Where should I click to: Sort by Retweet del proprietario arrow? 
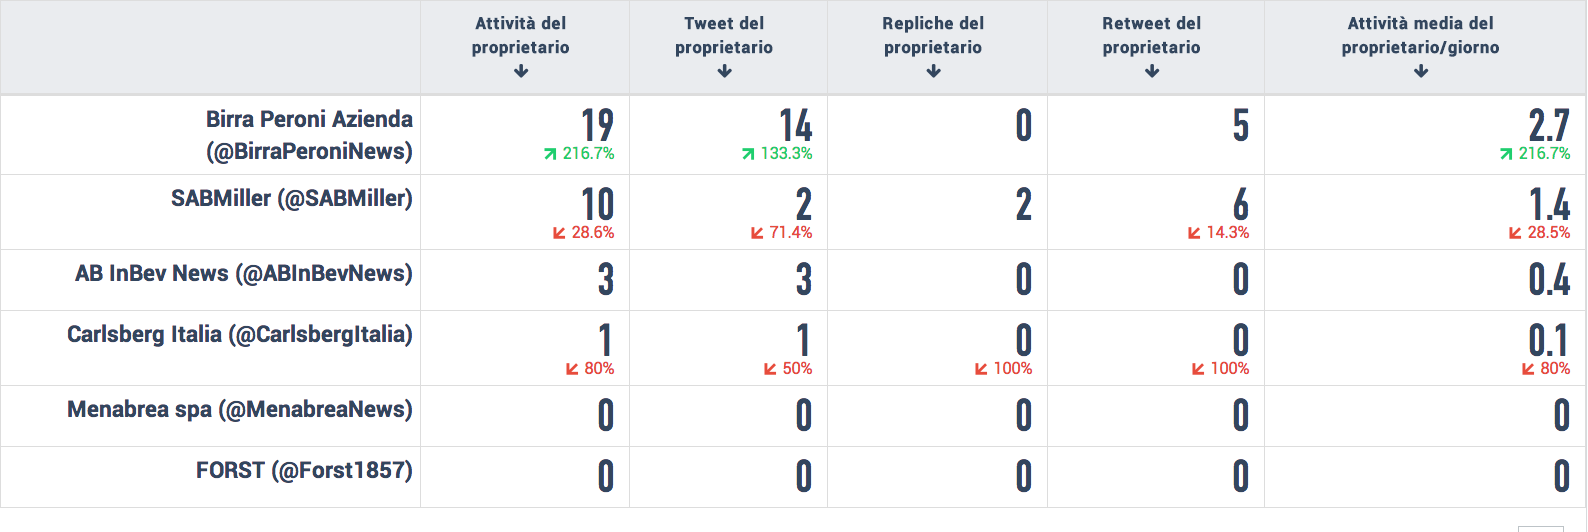coord(1152,71)
